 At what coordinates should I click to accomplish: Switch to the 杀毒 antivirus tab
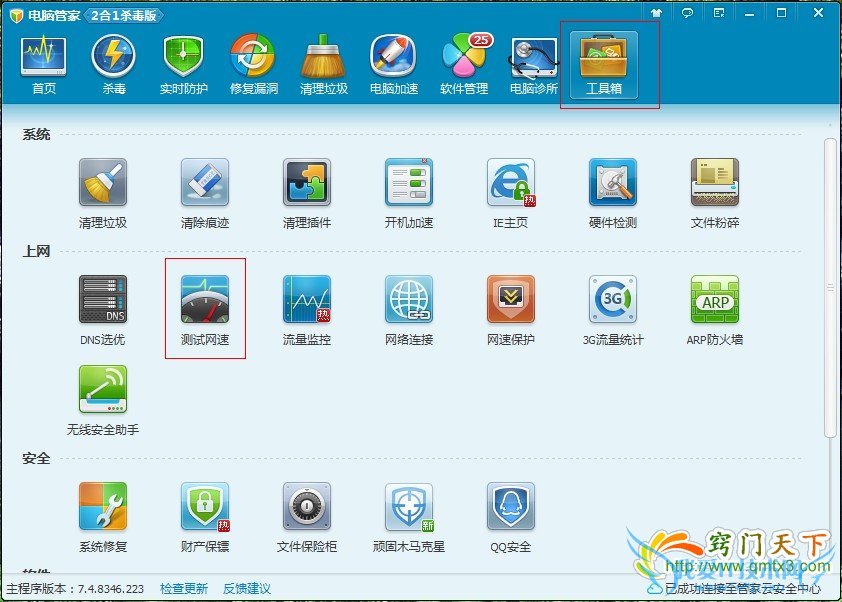click(x=113, y=66)
